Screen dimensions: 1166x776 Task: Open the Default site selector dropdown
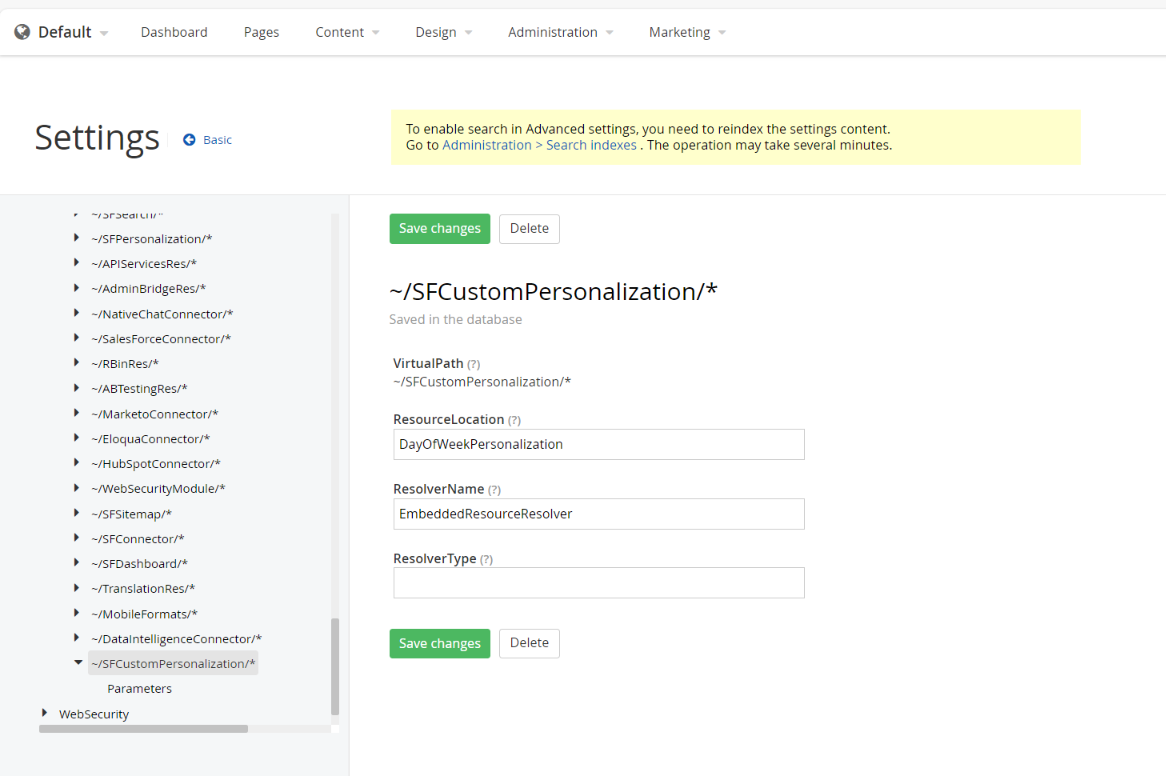pos(73,32)
